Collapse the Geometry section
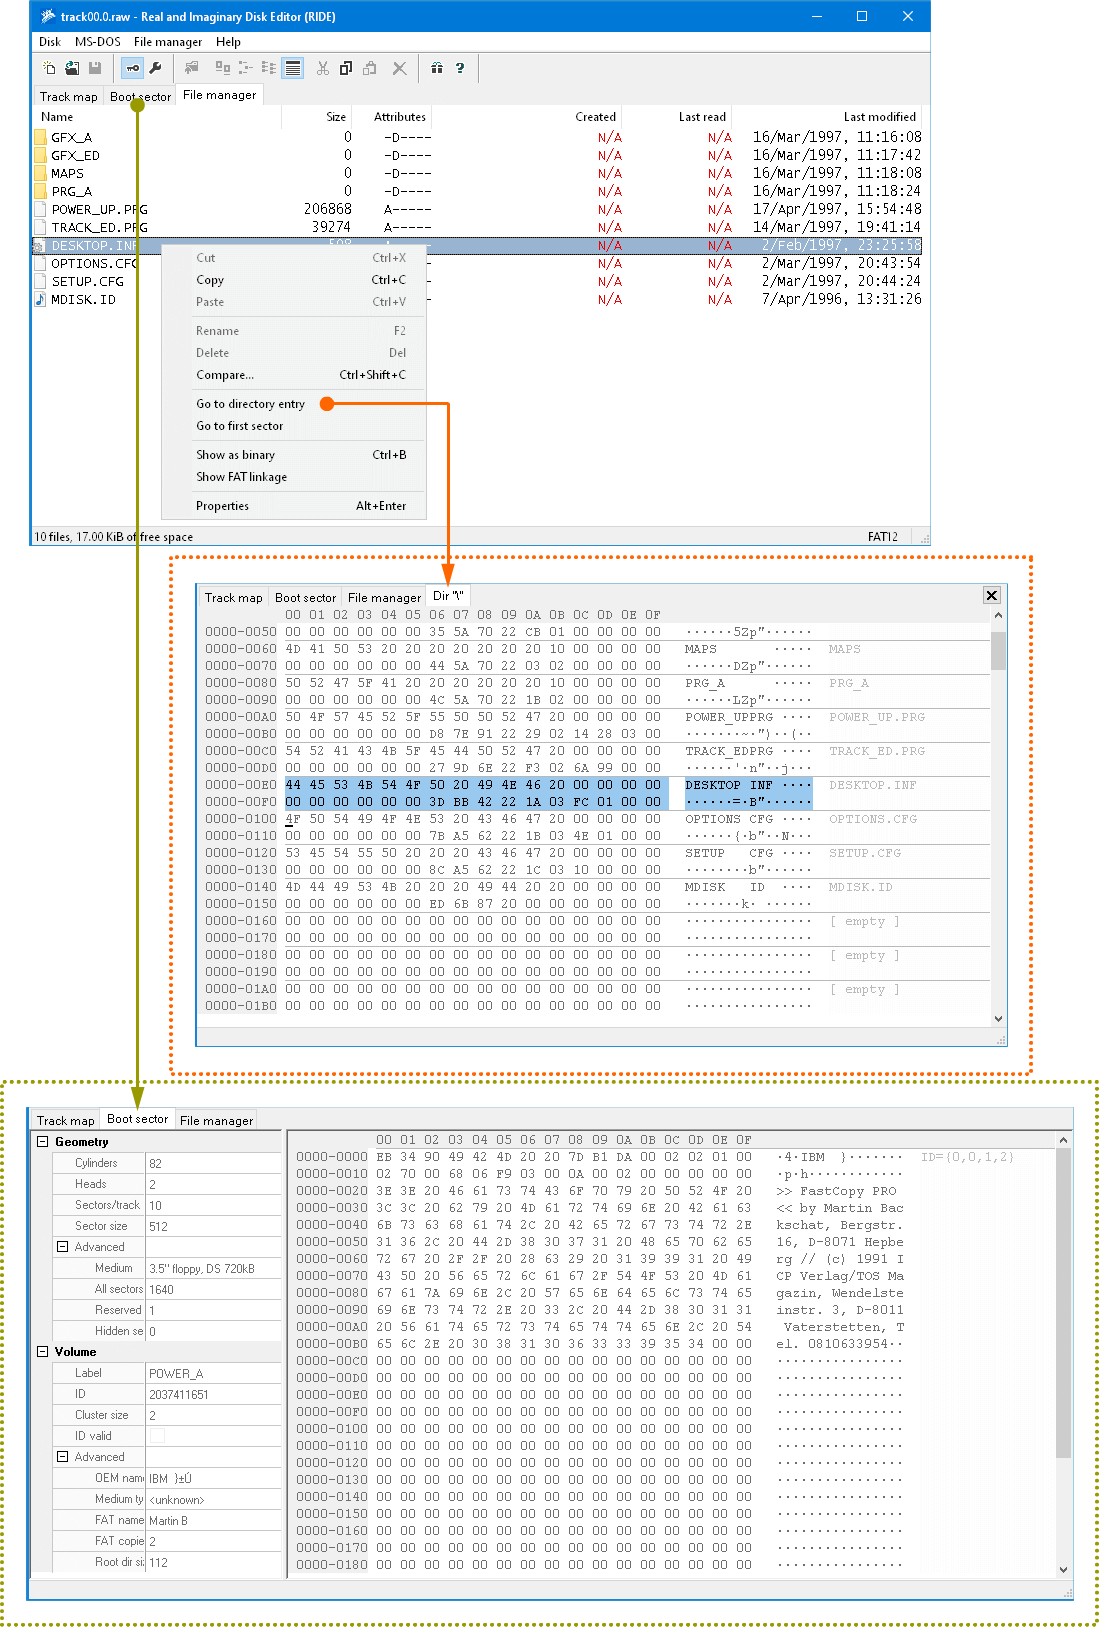The image size is (1099, 1627). click(x=42, y=1141)
